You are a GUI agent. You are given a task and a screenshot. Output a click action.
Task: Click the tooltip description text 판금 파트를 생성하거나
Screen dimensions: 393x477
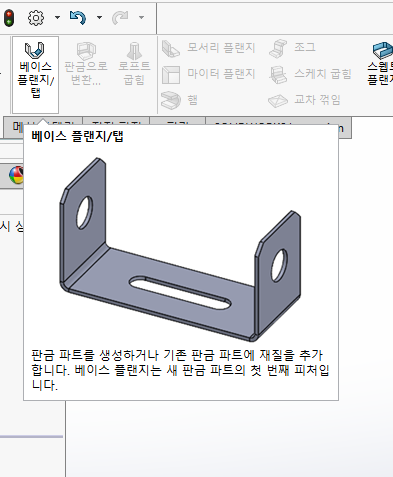(x=94, y=355)
